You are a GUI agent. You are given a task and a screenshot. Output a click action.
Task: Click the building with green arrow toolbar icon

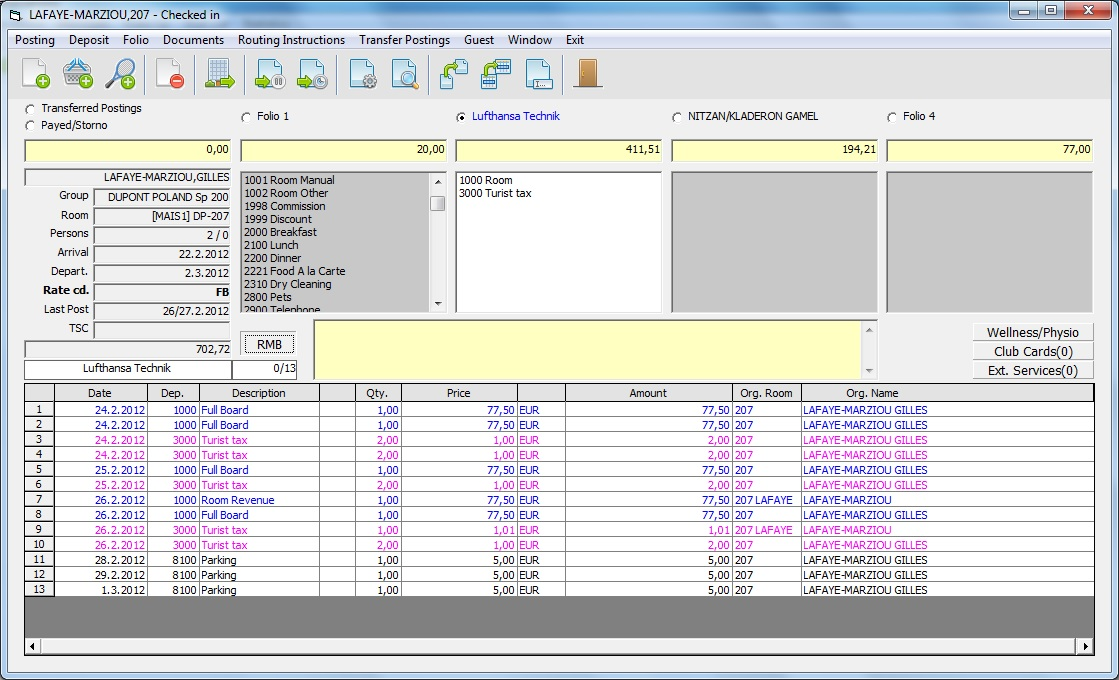pyautogui.click(x=220, y=74)
